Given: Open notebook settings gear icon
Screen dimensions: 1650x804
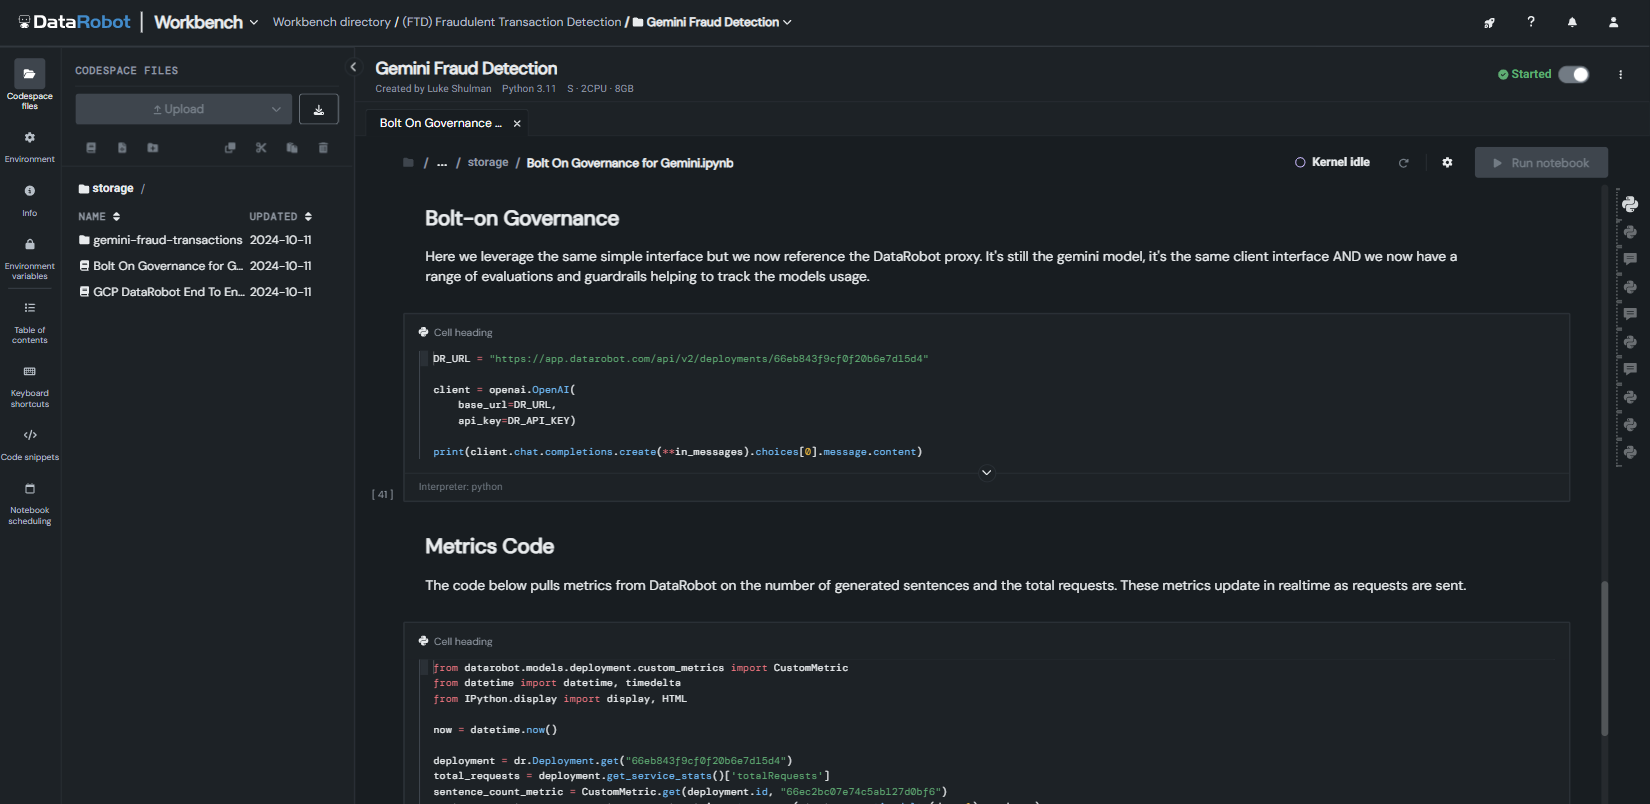Looking at the screenshot, I should tap(1447, 163).
